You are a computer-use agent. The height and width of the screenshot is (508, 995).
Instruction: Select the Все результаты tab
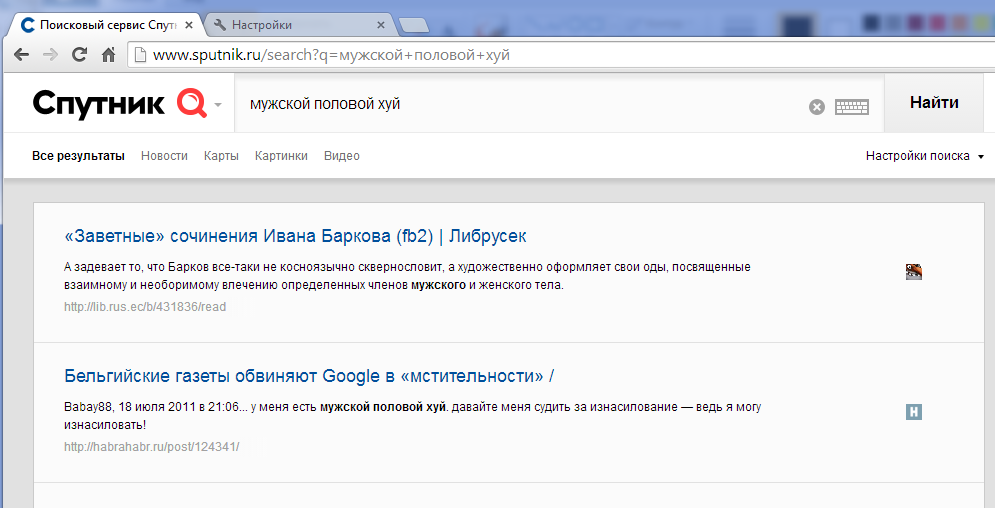(x=78, y=156)
